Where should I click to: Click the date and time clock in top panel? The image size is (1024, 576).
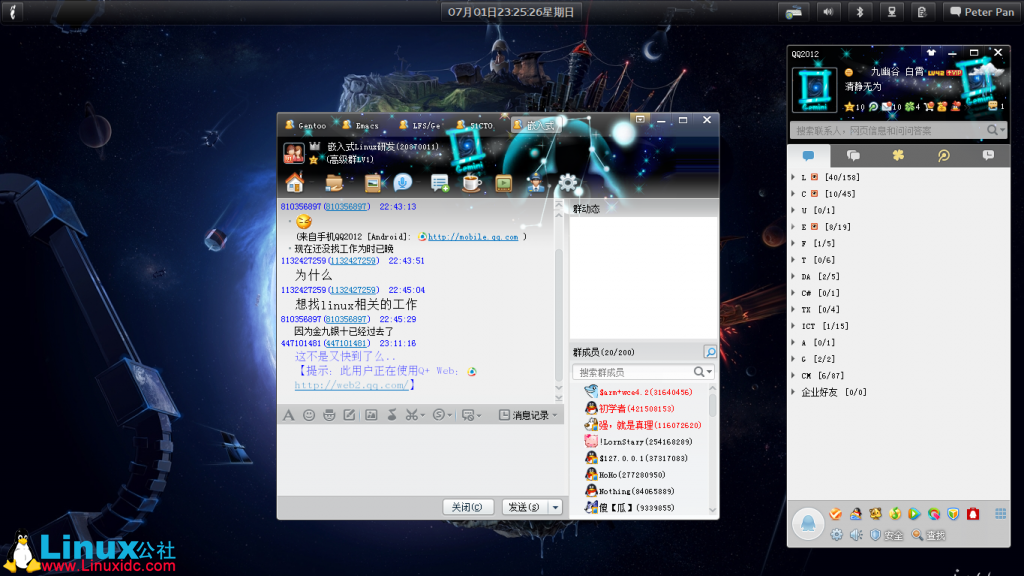511,12
